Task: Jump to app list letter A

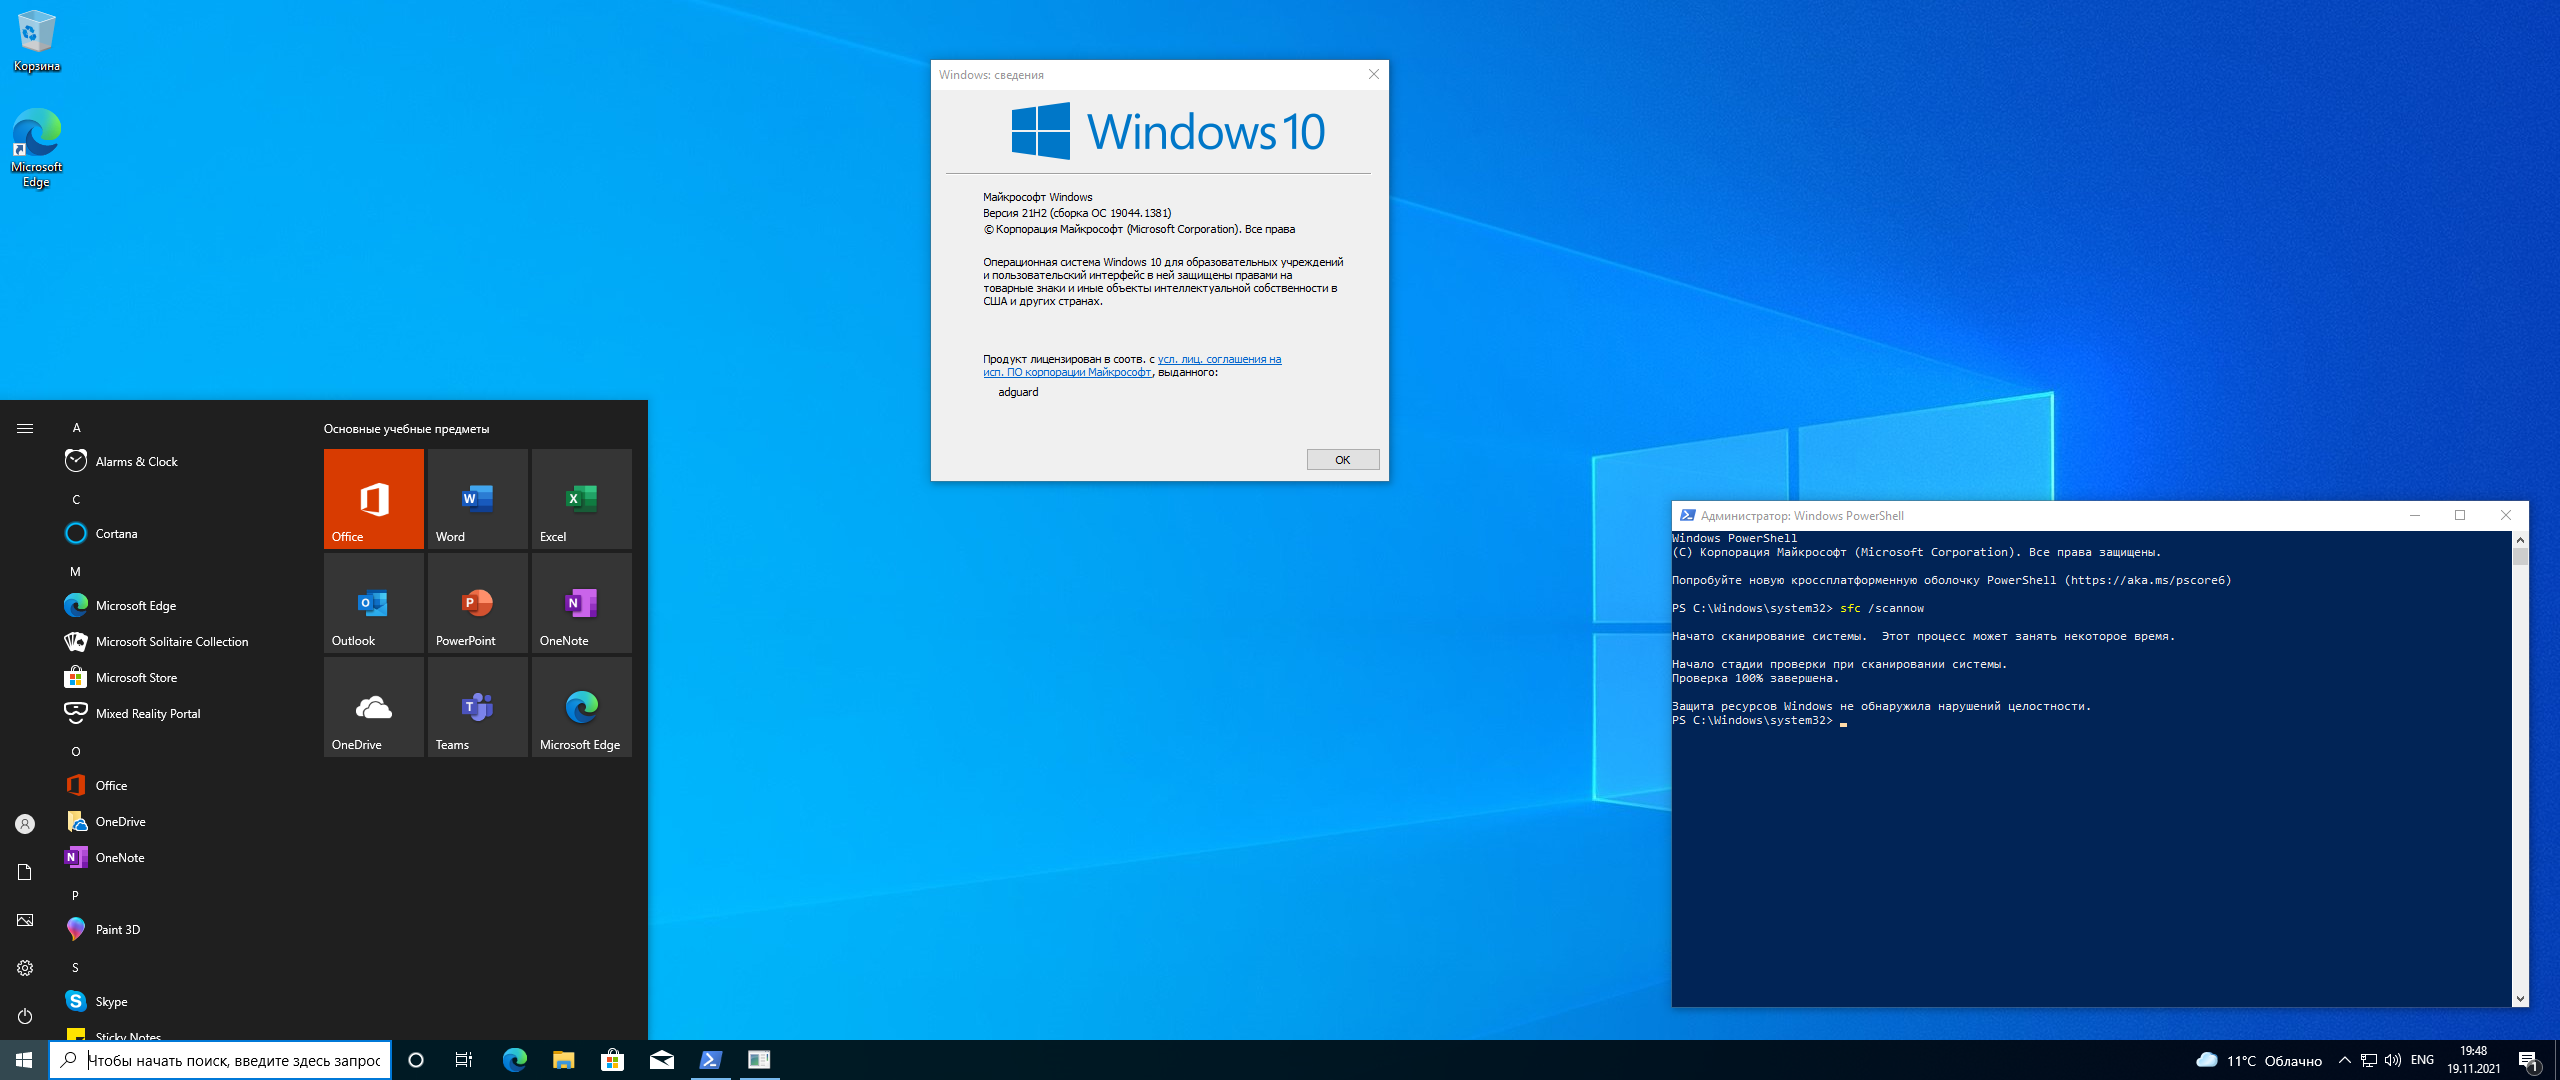Action: [x=76, y=427]
